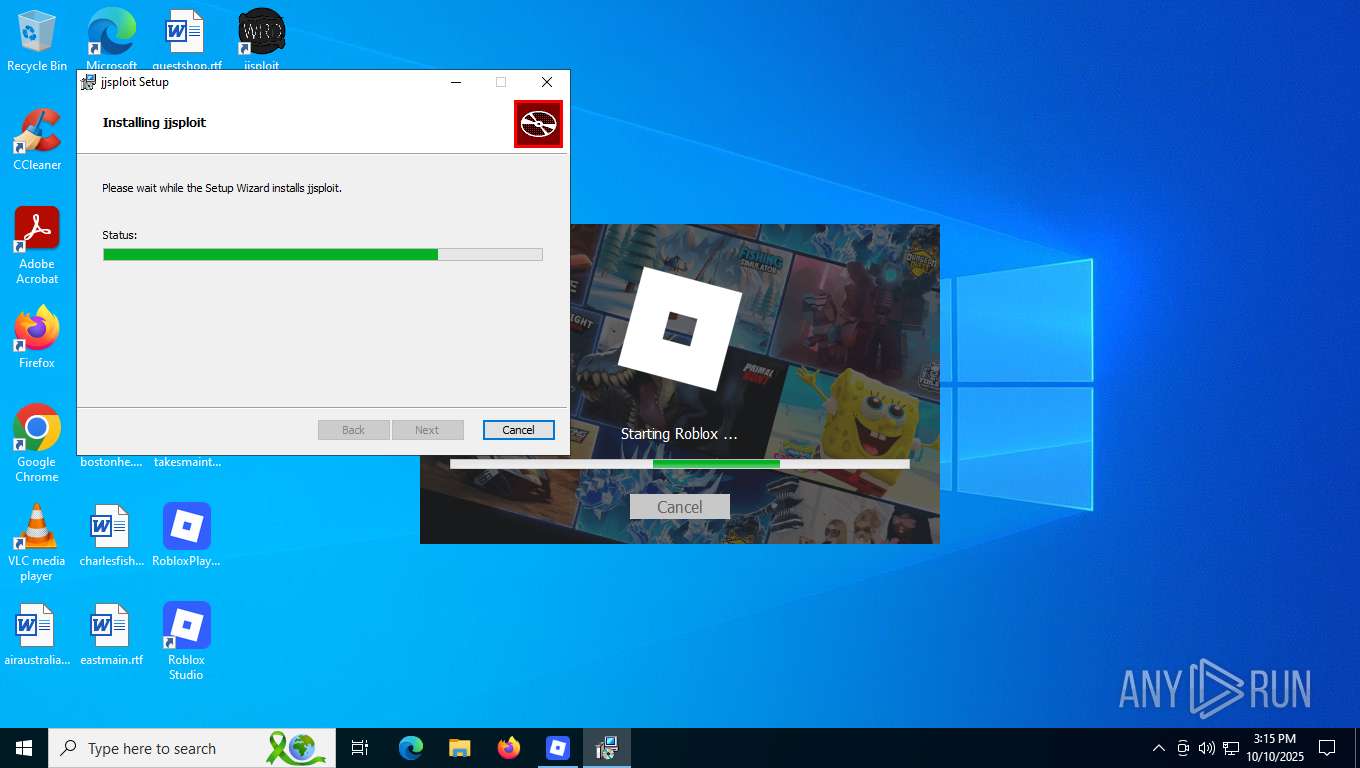Launch Google Chrome from the desktop
Viewport: 1360px width, 768px height.
pyautogui.click(x=37, y=443)
